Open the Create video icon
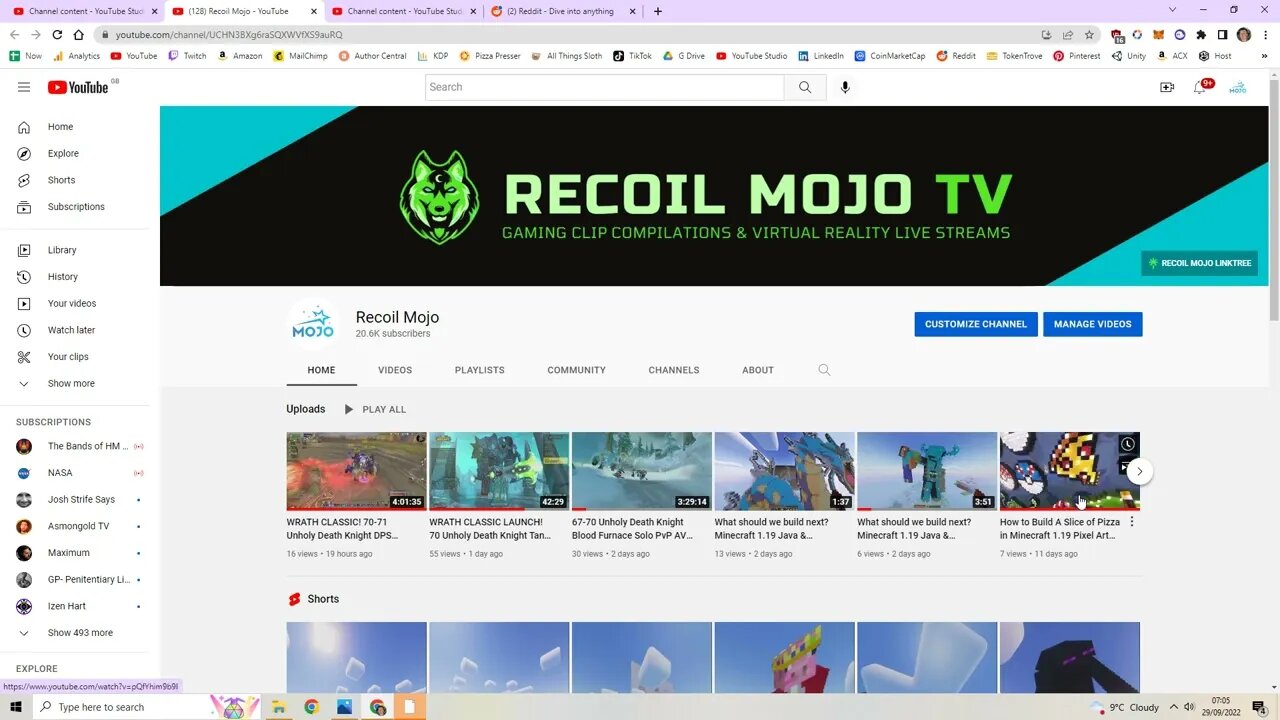Screen dimensions: 1280x720 [1167, 87]
